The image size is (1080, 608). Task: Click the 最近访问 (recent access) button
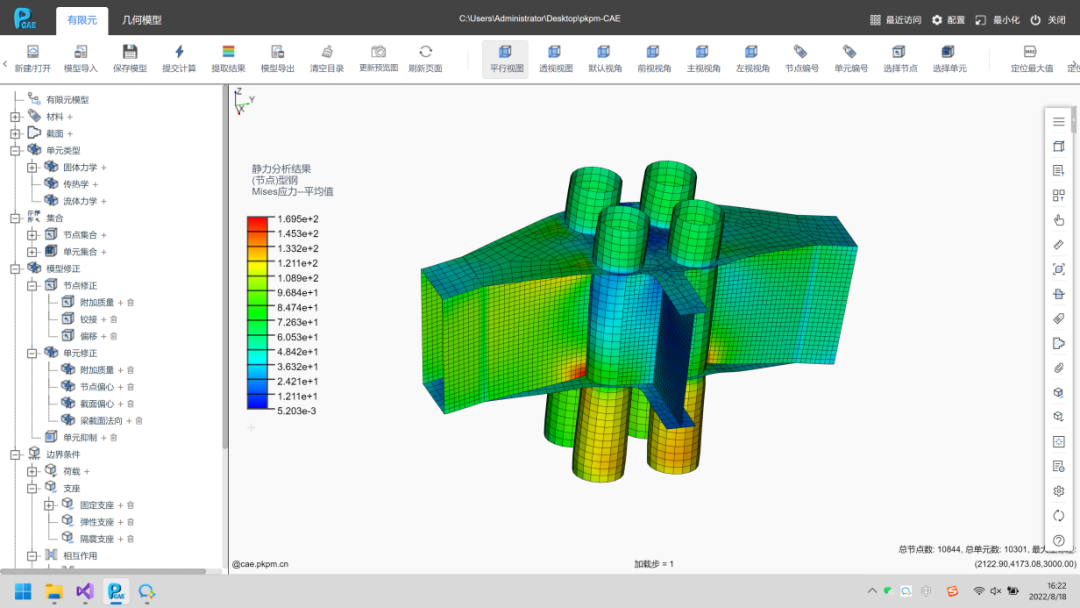[x=894, y=20]
